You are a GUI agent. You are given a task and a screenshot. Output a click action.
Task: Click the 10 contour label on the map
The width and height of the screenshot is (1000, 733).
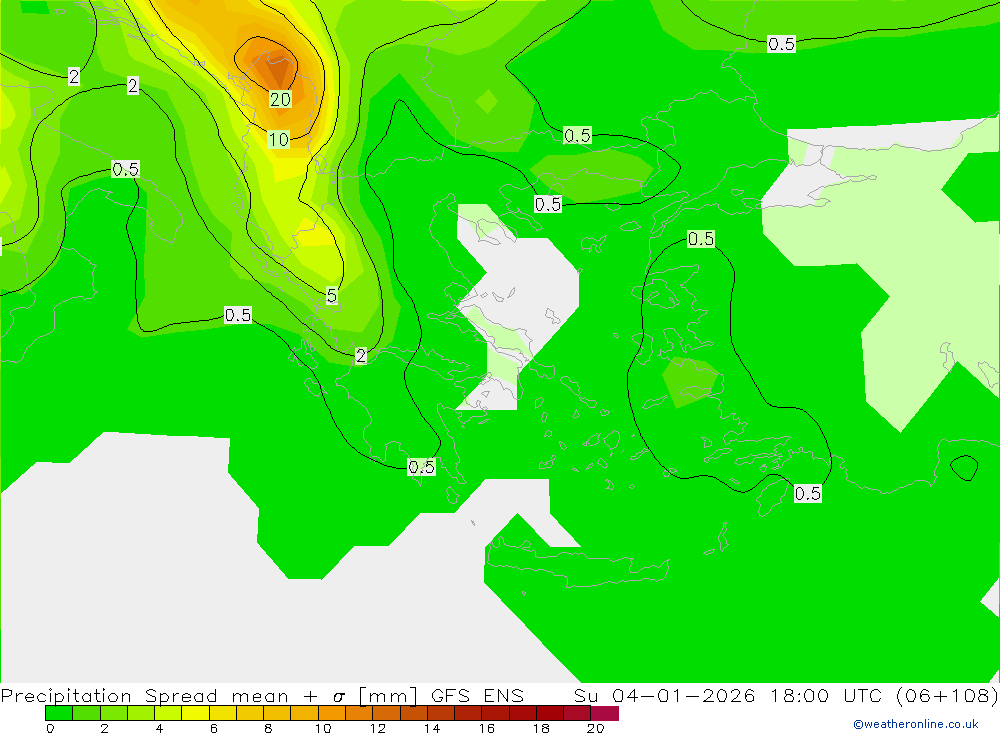pos(279,139)
